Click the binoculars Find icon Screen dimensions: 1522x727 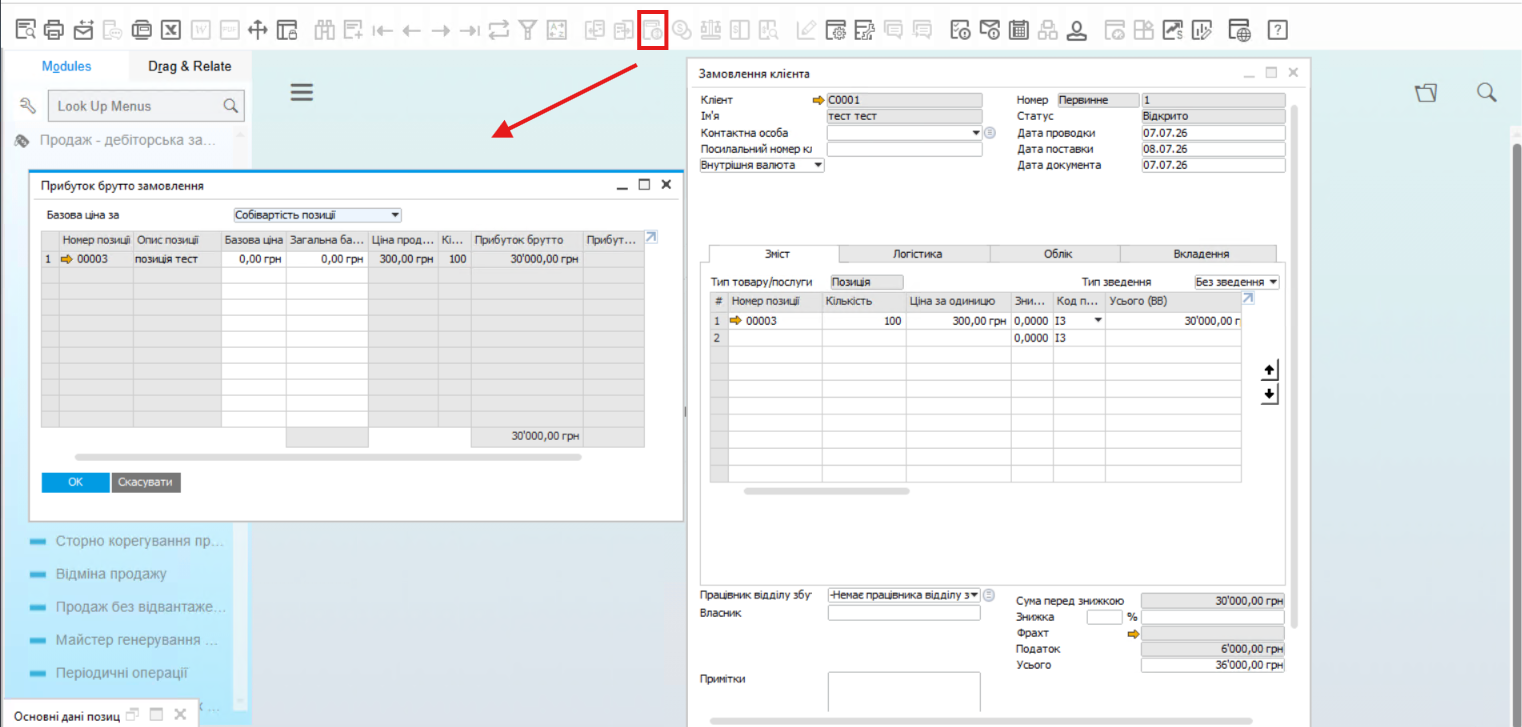[x=324, y=30]
